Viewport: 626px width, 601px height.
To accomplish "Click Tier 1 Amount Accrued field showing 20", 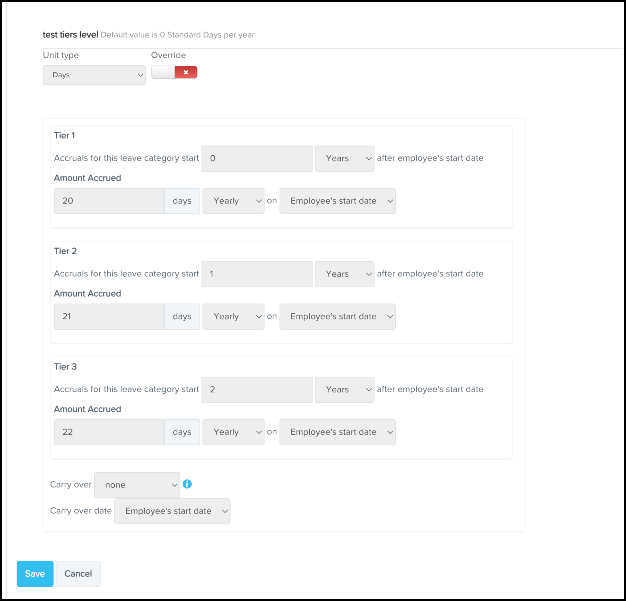I will 109,201.
